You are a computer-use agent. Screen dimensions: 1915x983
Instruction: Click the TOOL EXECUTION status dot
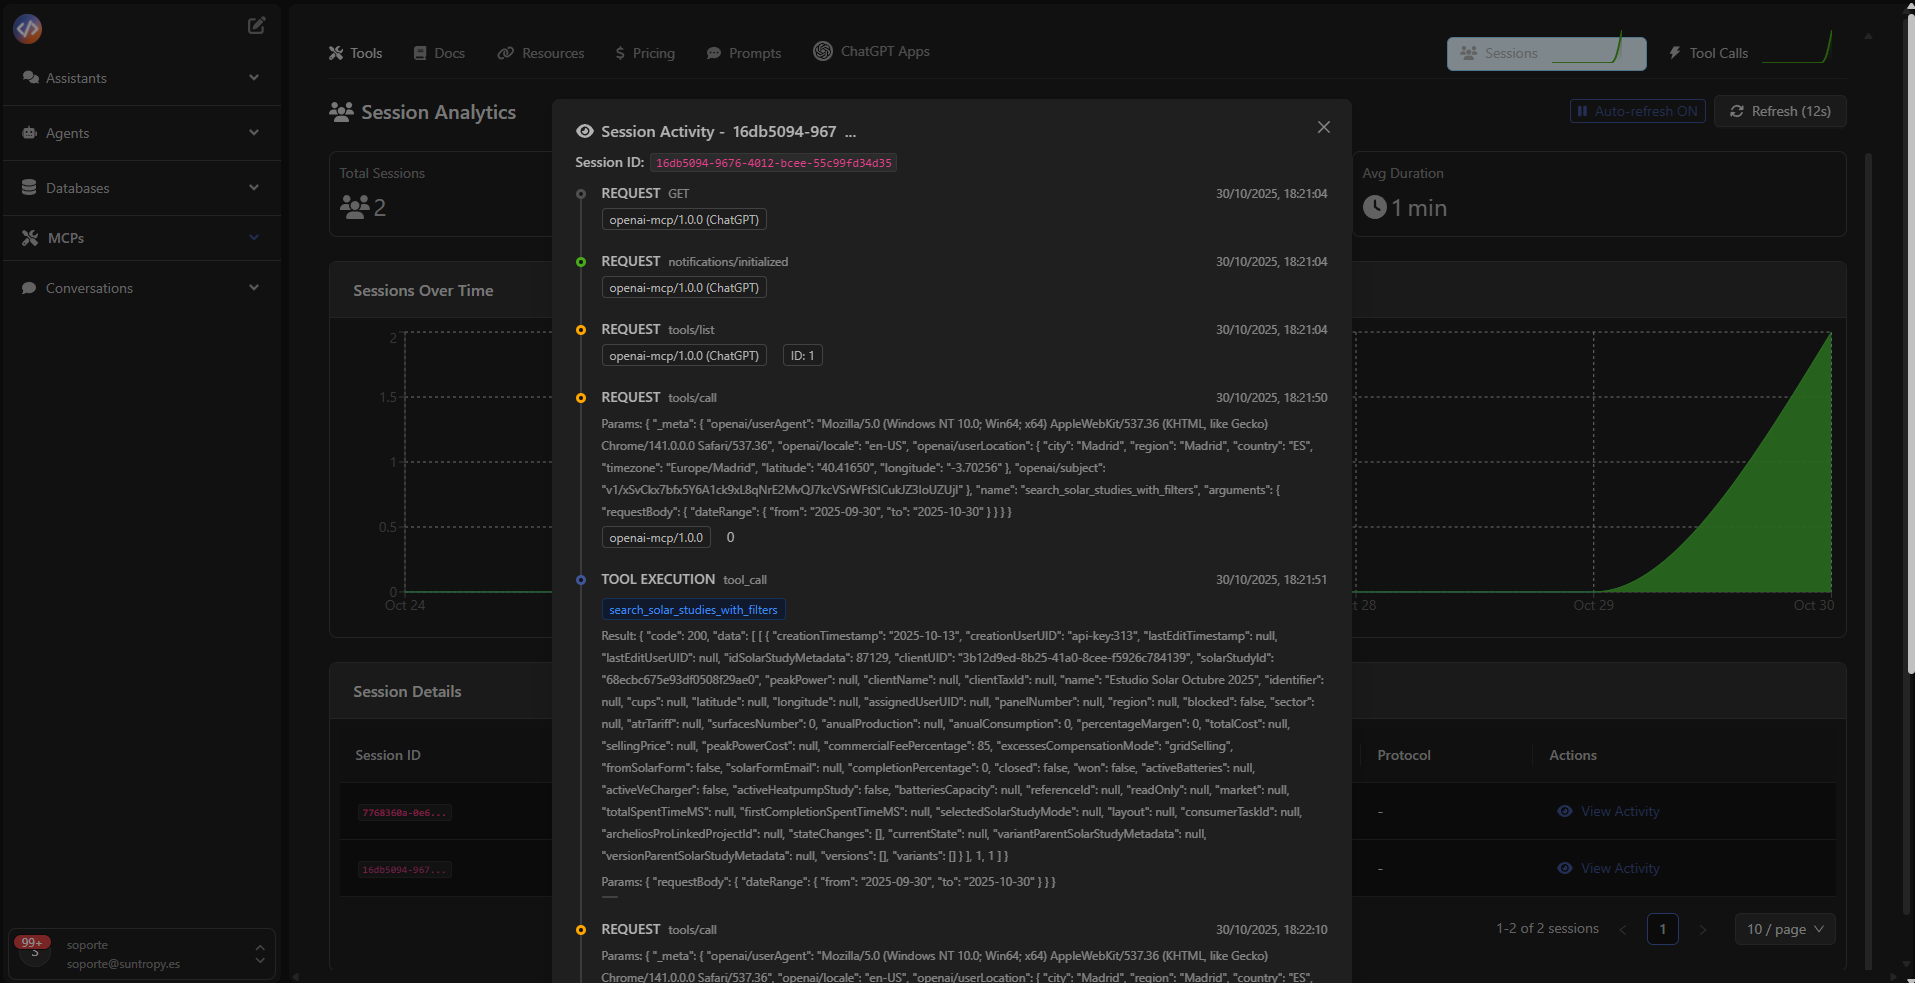pos(581,580)
